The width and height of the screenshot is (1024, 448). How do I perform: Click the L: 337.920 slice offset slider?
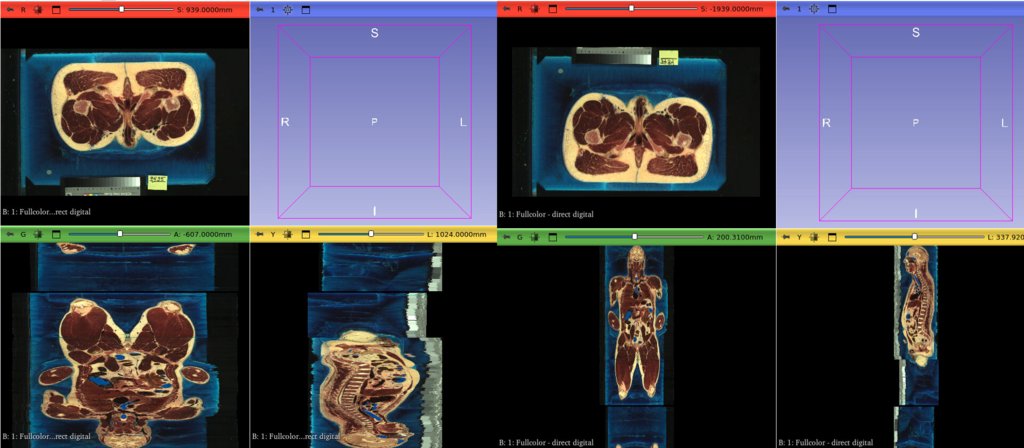pos(914,236)
